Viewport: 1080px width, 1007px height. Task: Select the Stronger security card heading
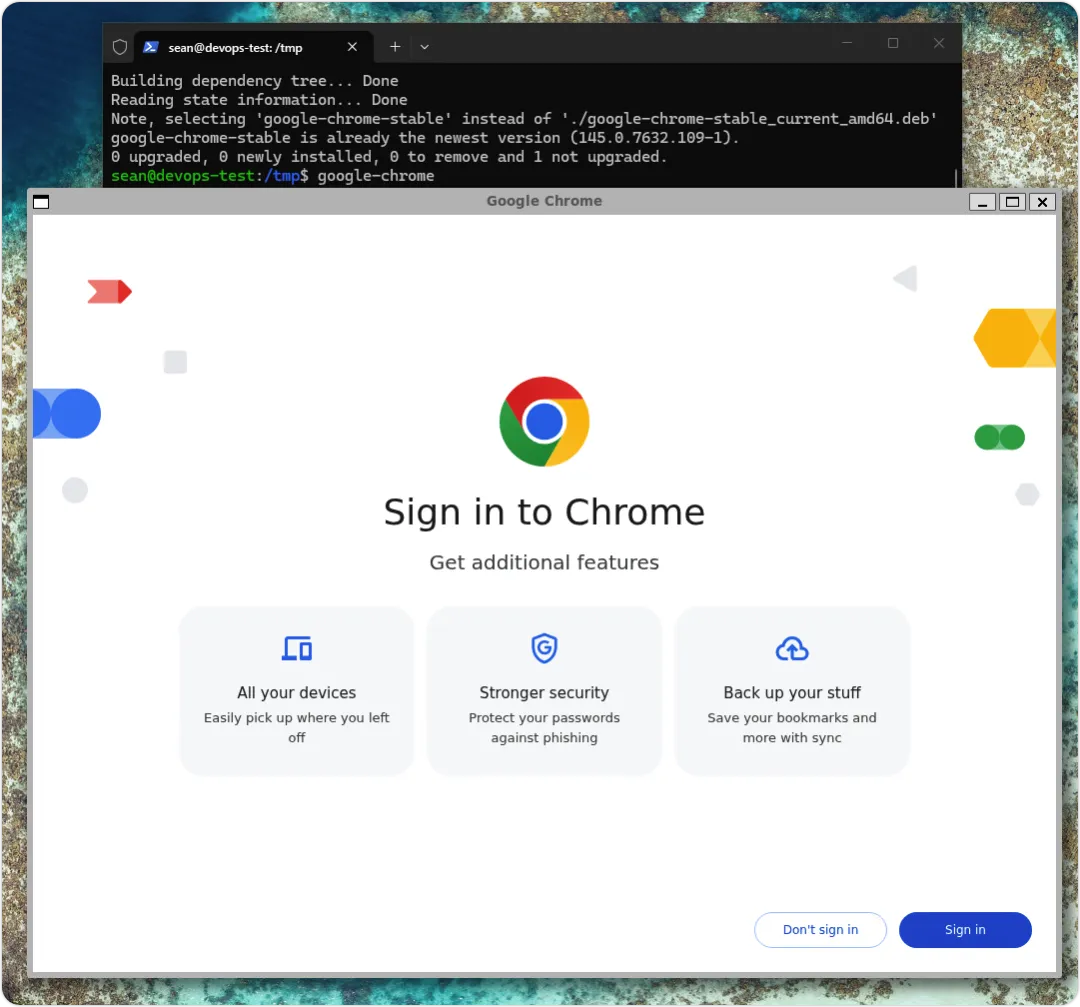pyautogui.click(x=543, y=692)
